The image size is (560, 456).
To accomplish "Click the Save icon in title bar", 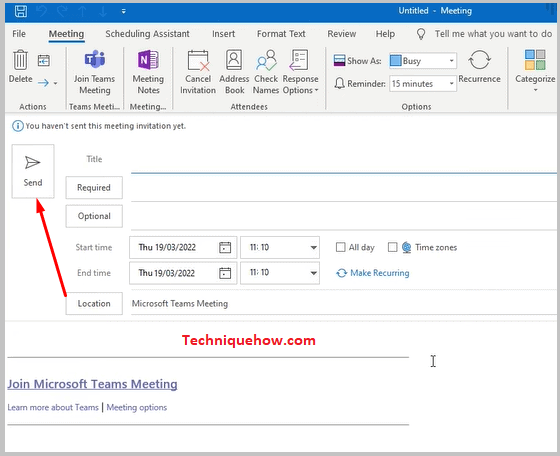I will point(21,11).
